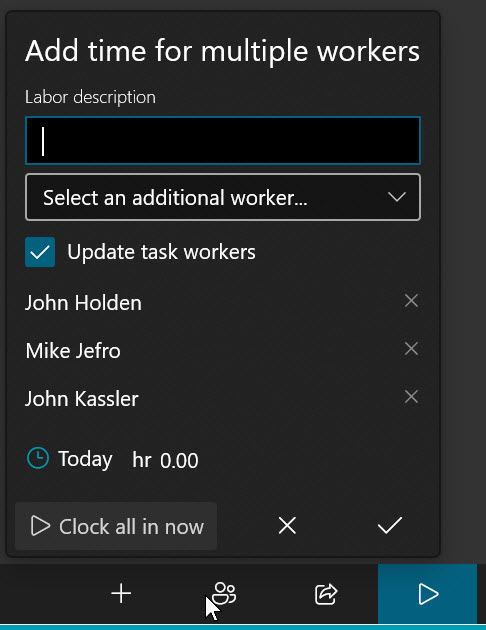The height and width of the screenshot is (630, 486).
Task: Click the Today date label
Action: tap(85, 459)
